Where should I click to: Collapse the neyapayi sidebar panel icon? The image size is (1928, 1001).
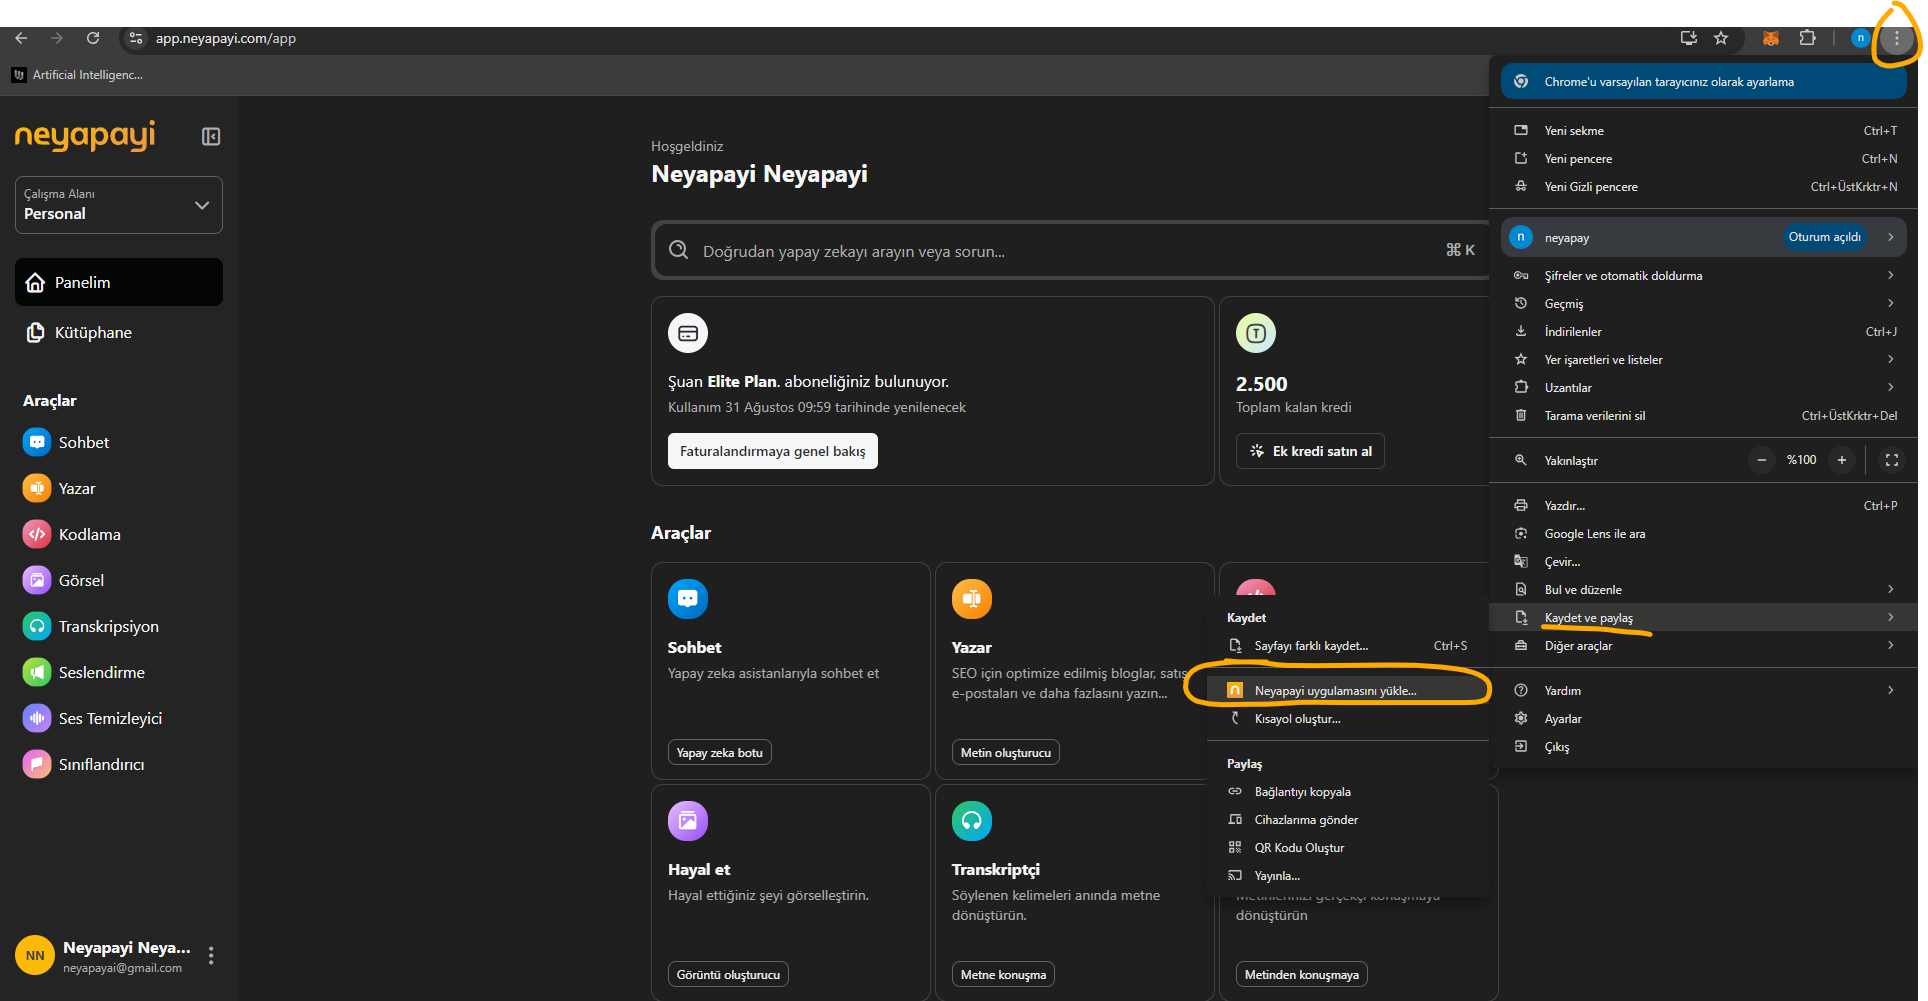pyautogui.click(x=211, y=136)
